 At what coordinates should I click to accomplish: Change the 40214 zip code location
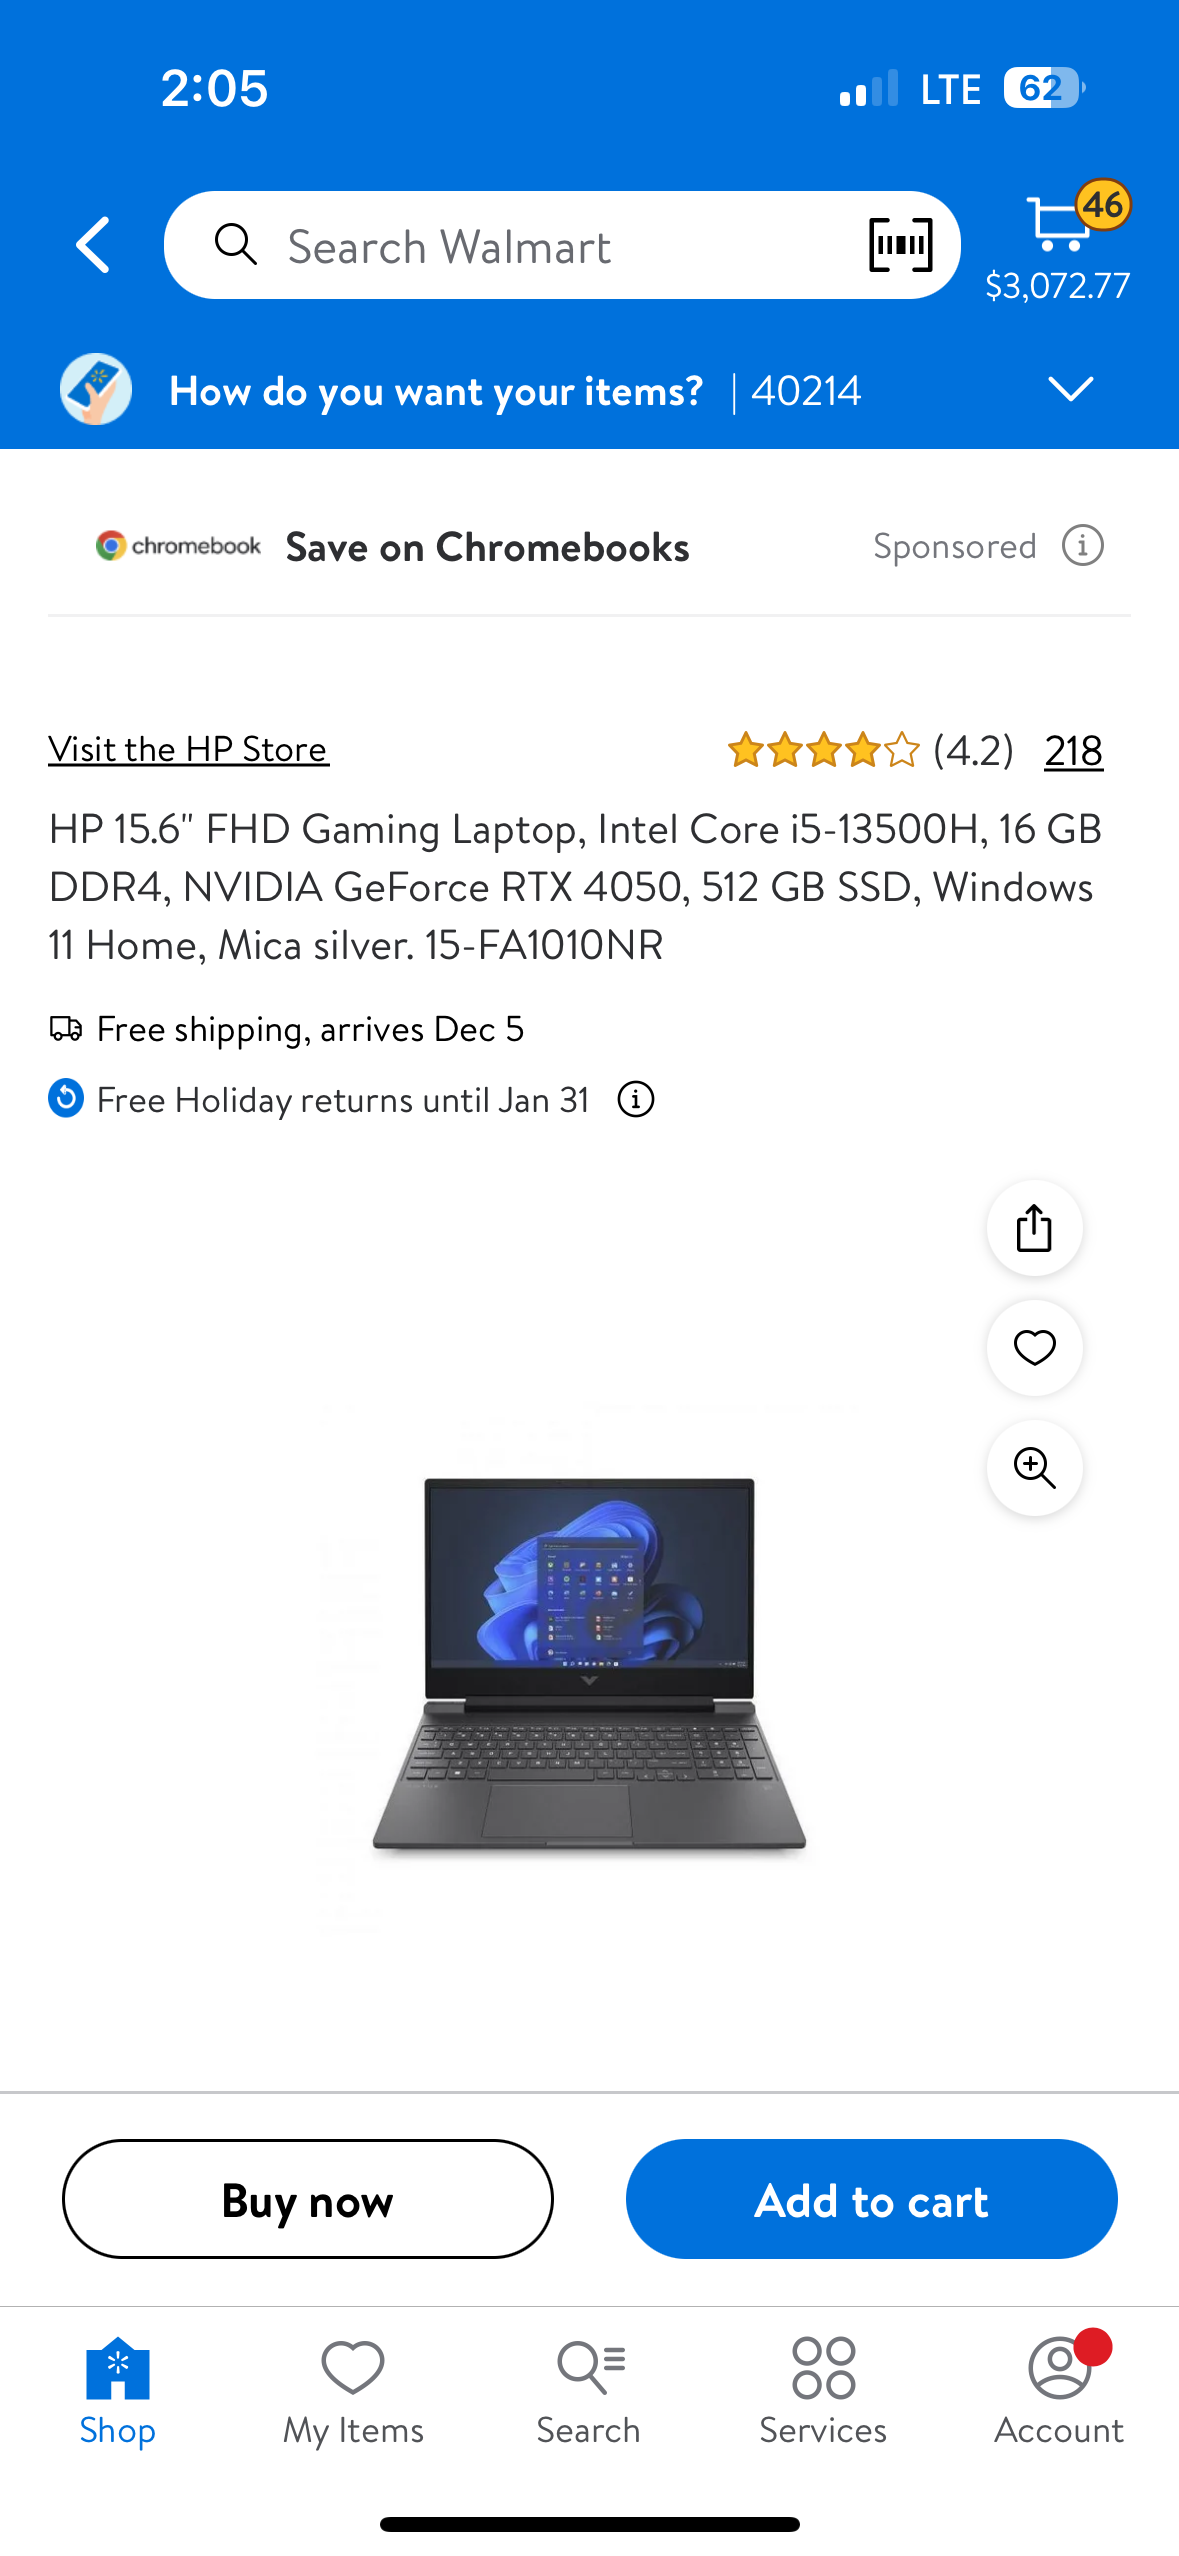click(806, 391)
